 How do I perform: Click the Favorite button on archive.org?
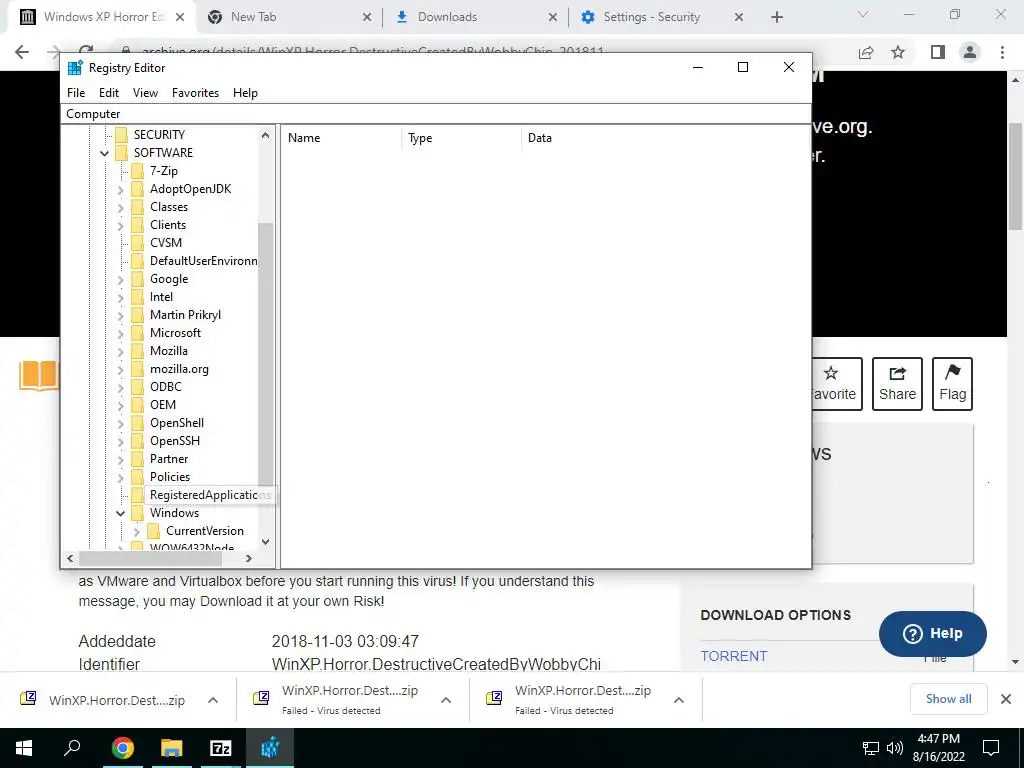pyautogui.click(x=837, y=384)
